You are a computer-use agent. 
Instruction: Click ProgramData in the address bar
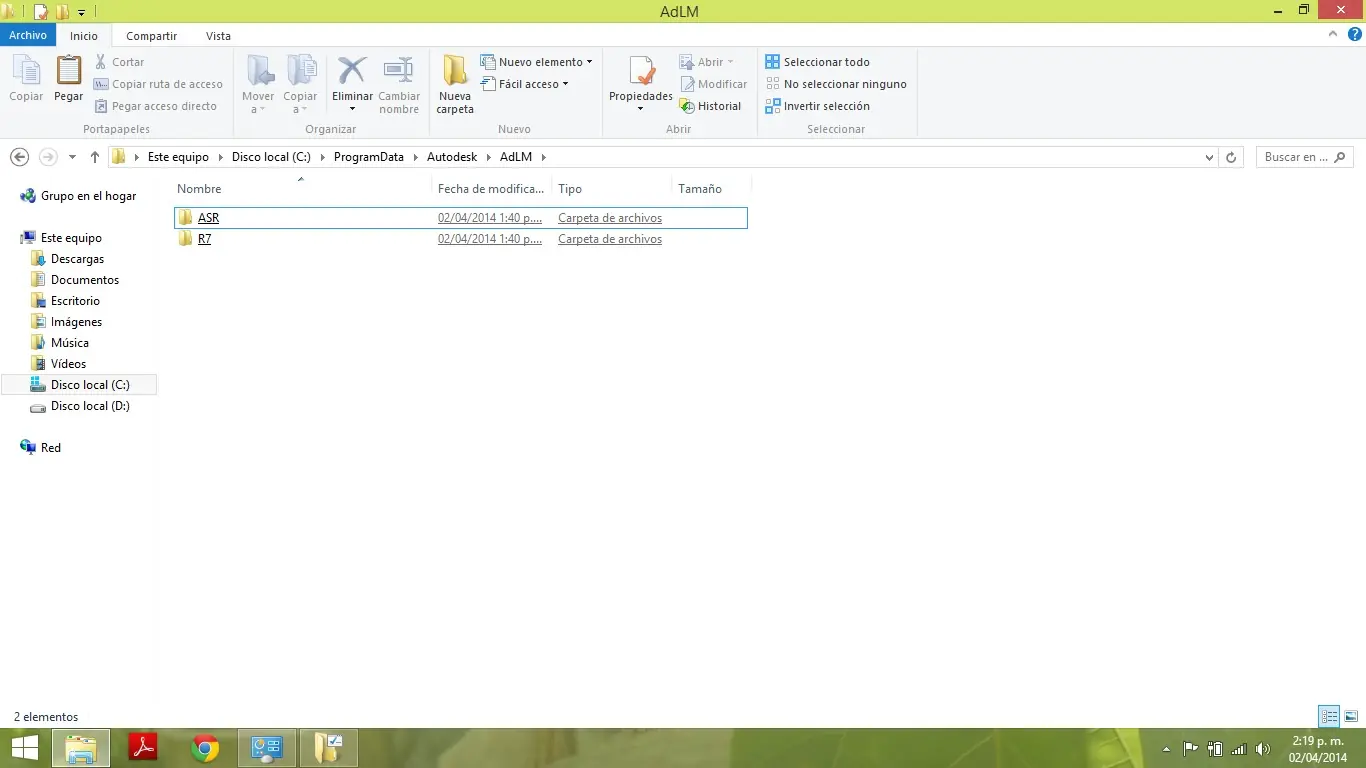tap(368, 157)
